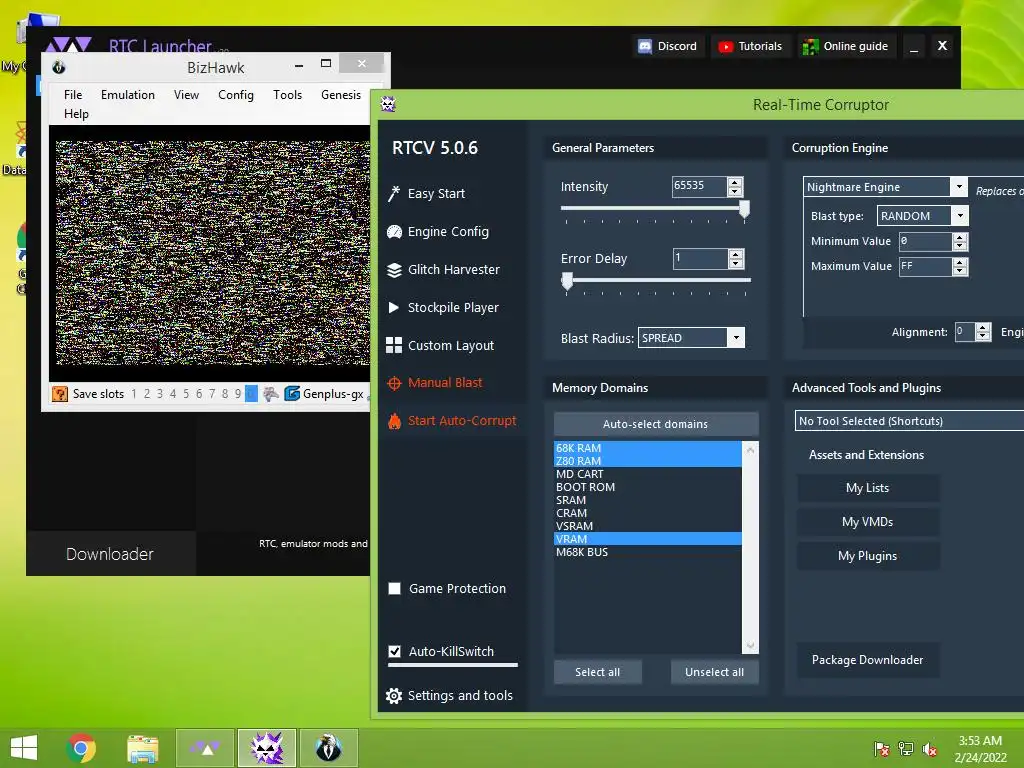Click the Real-Time Corruptor window icon
The width and height of the screenshot is (1024, 768).
point(388,104)
